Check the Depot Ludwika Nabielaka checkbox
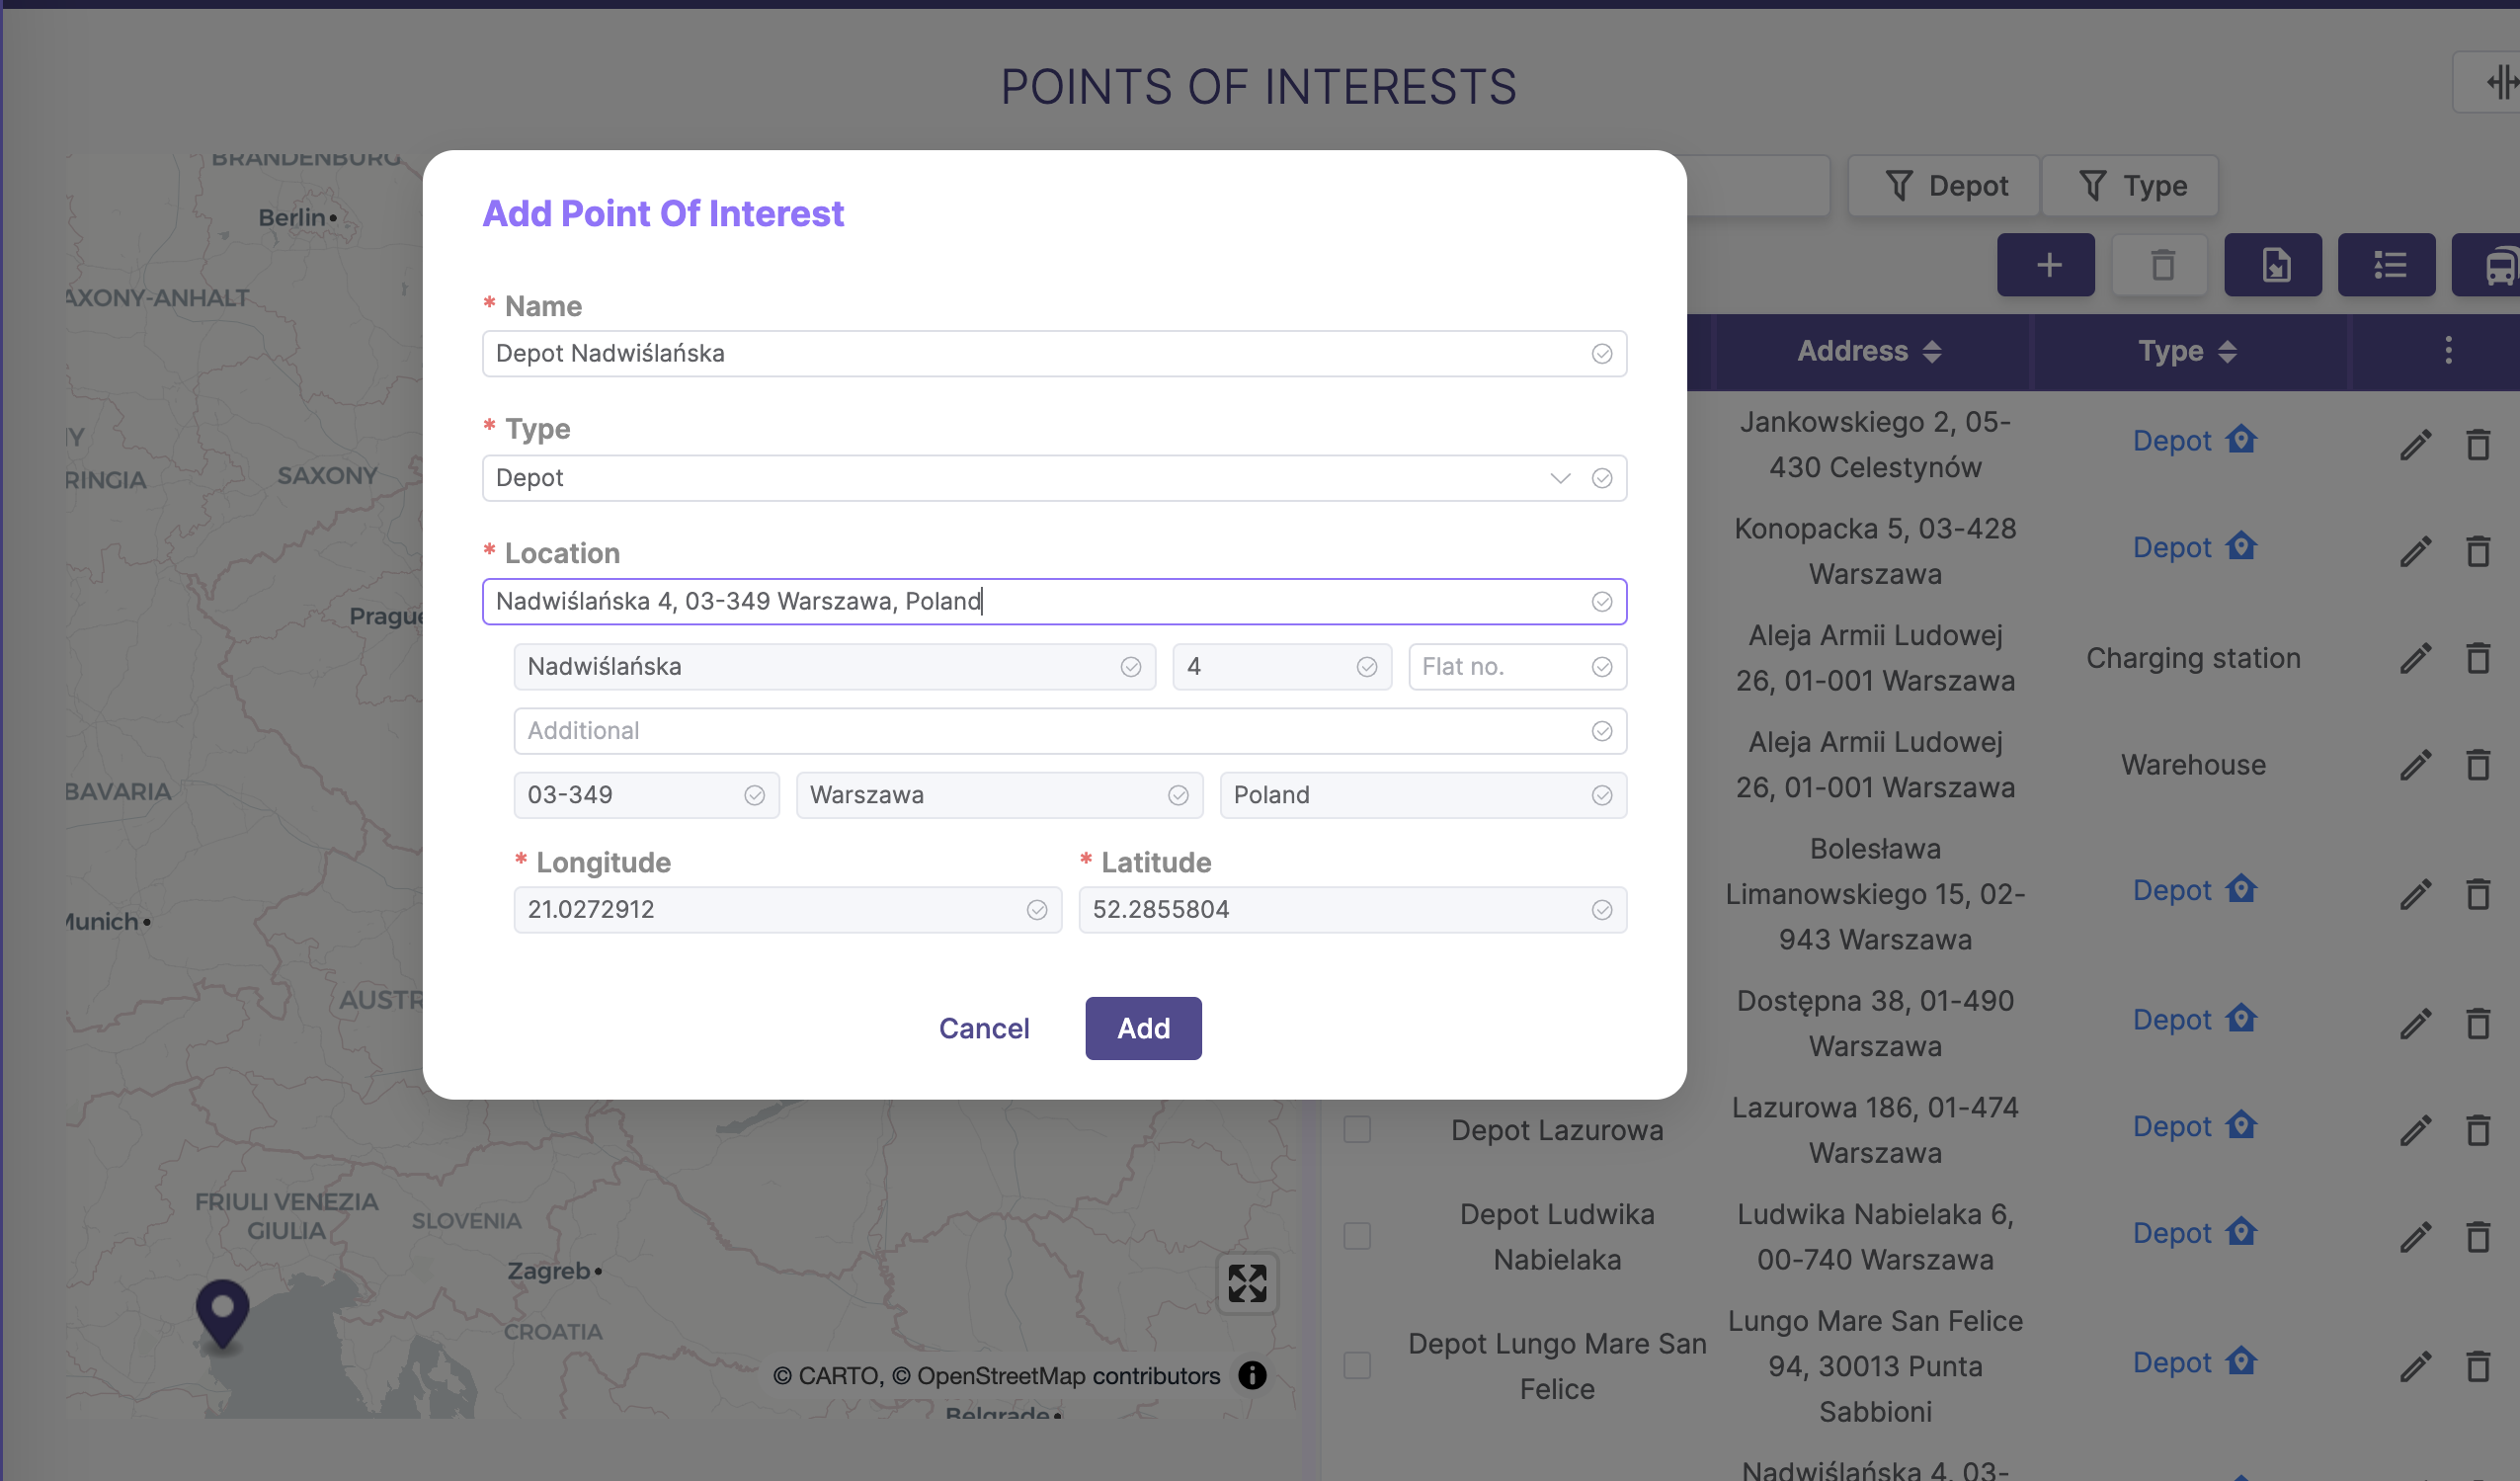2520x1481 pixels. (1357, 1236)
